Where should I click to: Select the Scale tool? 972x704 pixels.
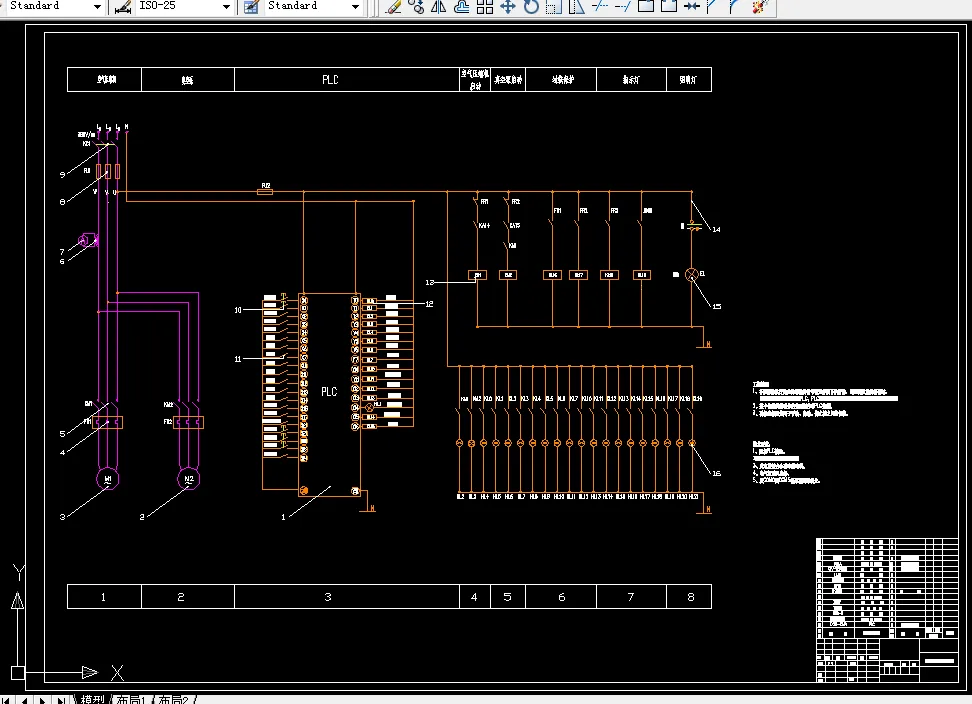554,7
